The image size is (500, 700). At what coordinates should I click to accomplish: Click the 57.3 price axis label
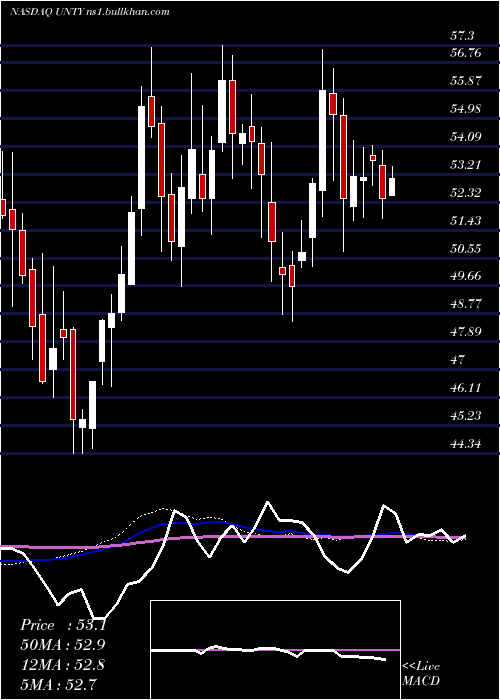(x=463, y=36)
